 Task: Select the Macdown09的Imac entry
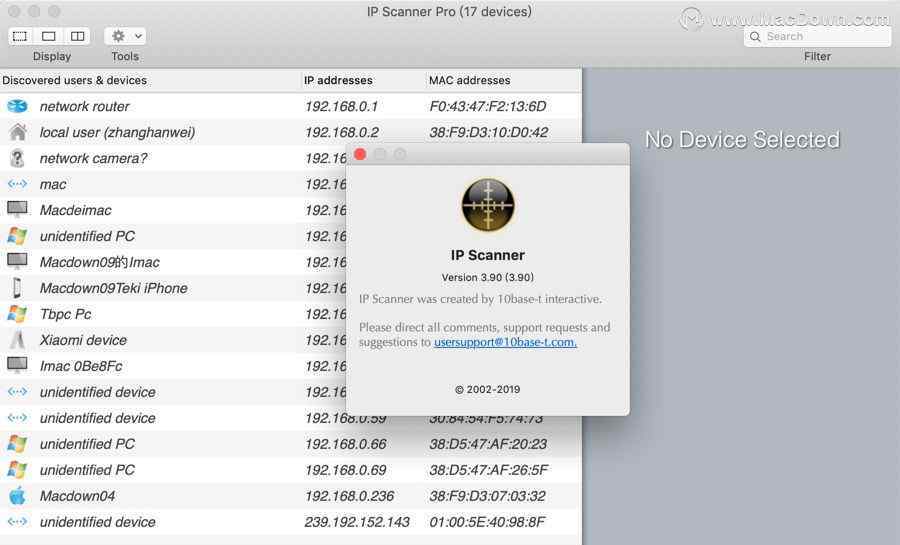100,262
